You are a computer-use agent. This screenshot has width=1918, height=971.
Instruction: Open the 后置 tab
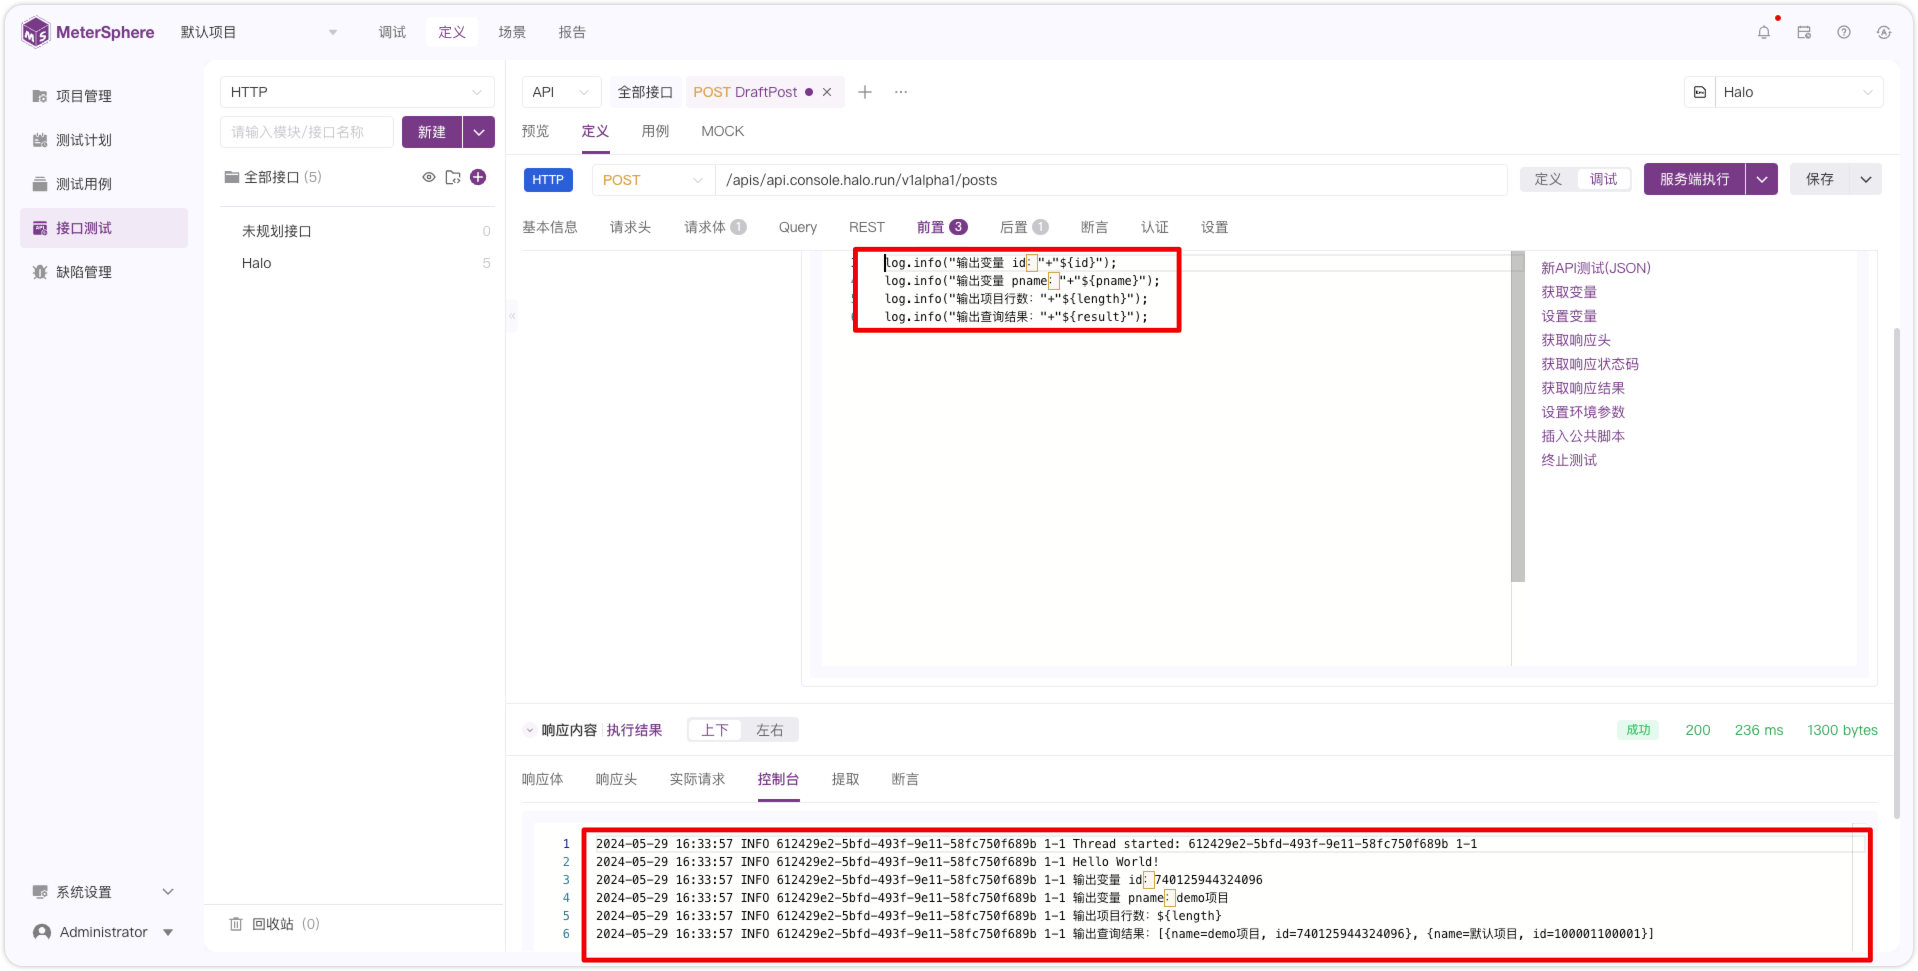[x=1023, y=227]
